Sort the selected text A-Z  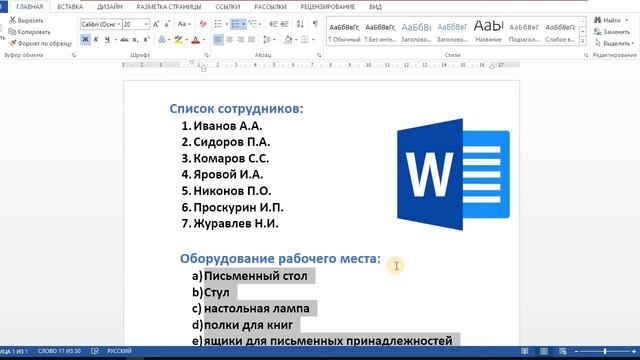(300, 24)
